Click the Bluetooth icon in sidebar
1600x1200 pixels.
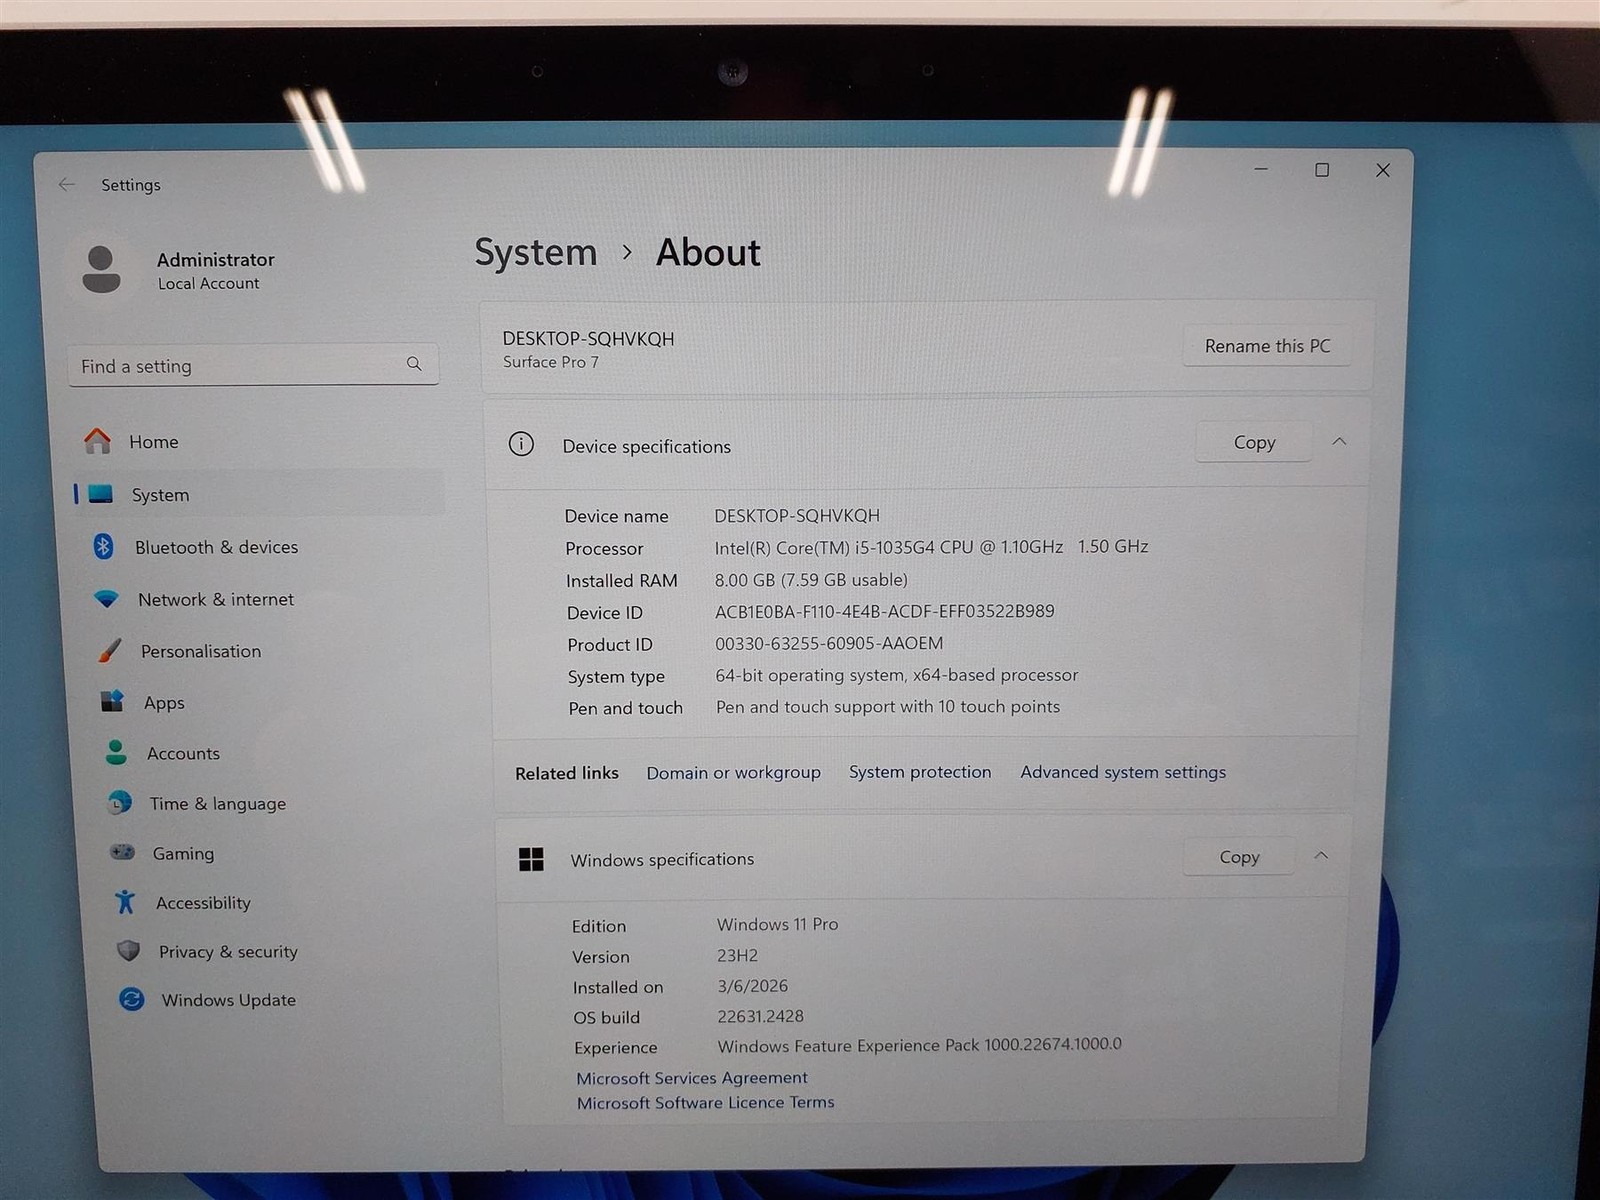103,546
